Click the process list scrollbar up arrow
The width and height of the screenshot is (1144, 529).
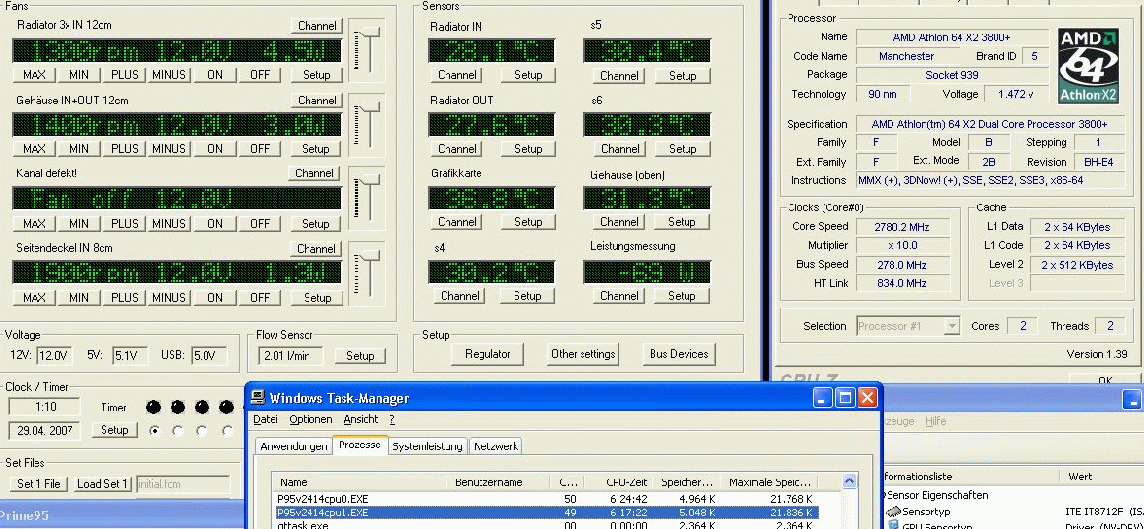(x=849, y=482)
